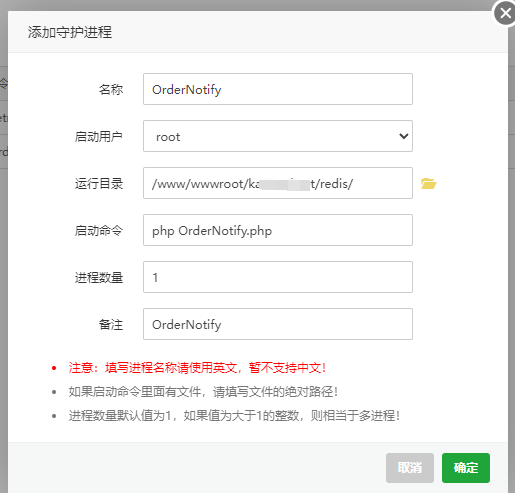The width and height of the screenshot is (515, 493).
Task: Expand the 启动用户 dropdown showing root
Action: click(x=278, y=136)
